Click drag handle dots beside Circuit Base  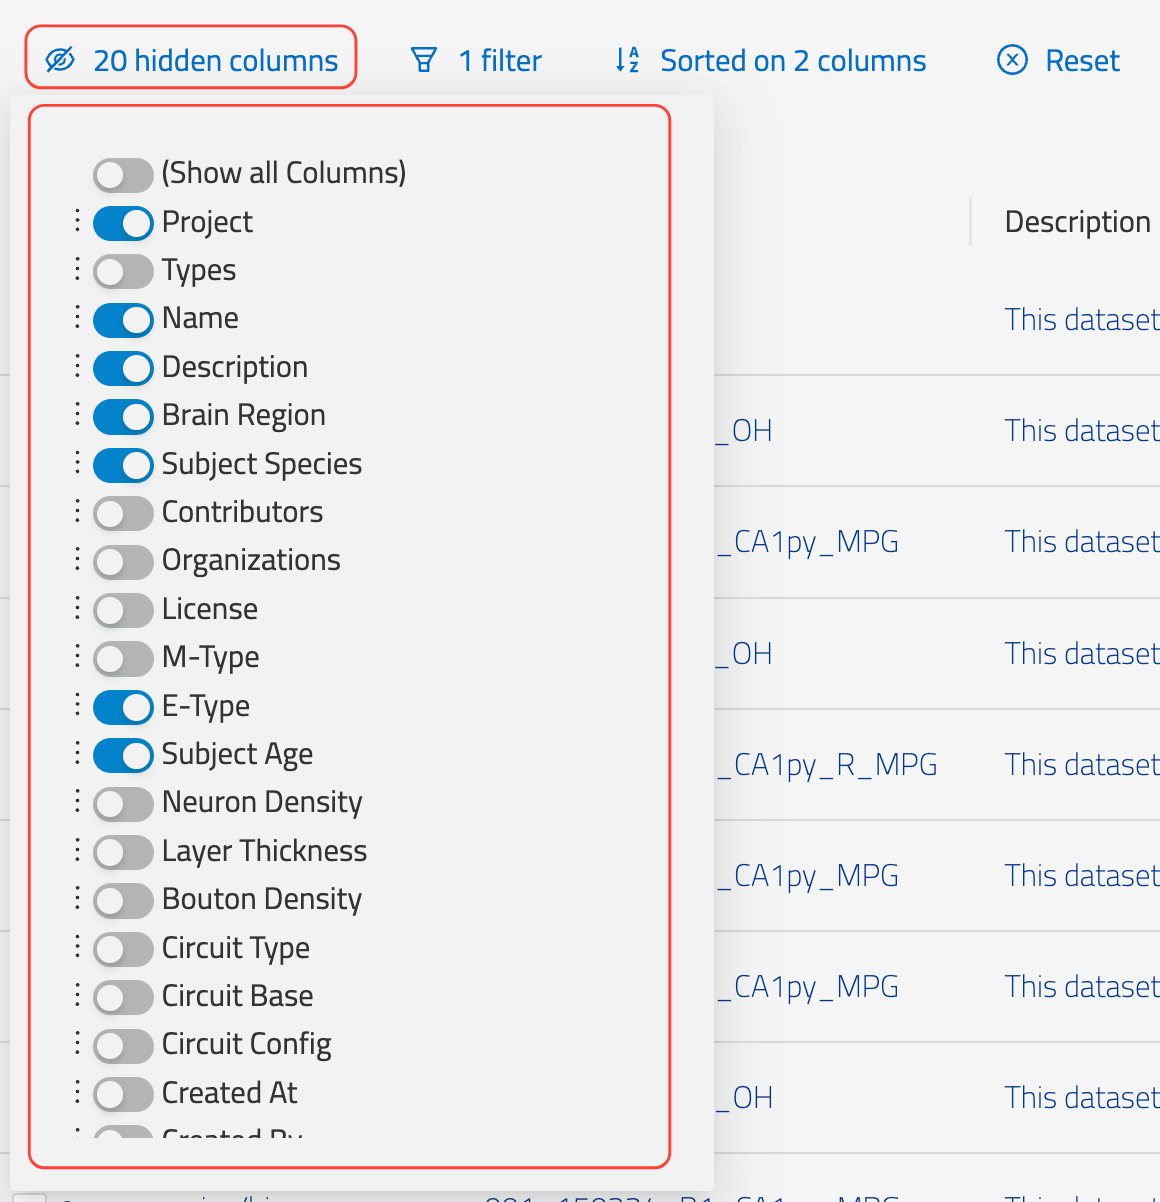77,995
